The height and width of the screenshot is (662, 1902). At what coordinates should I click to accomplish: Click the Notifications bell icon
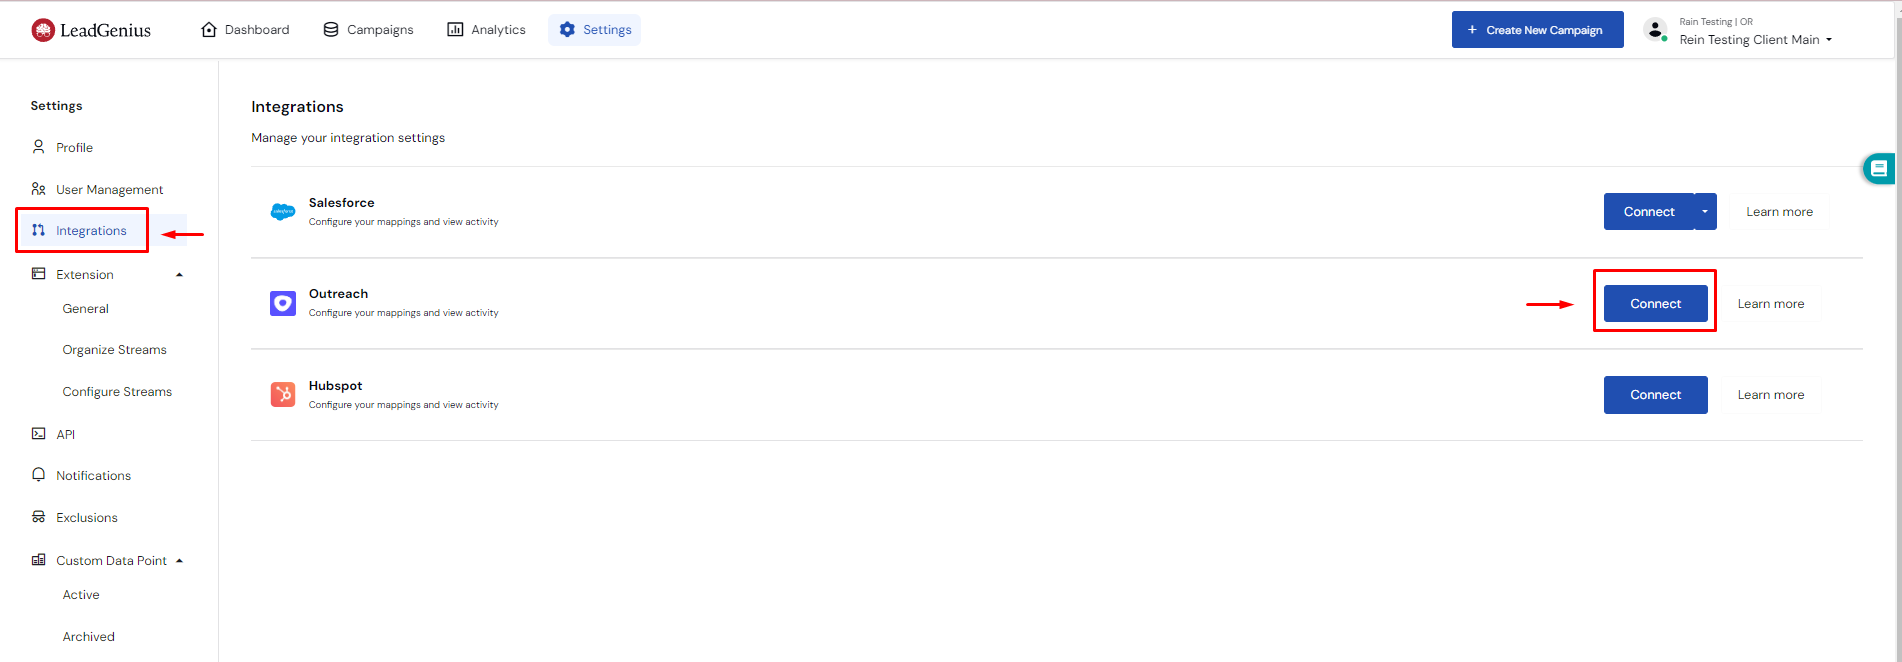tap(39, 475)
